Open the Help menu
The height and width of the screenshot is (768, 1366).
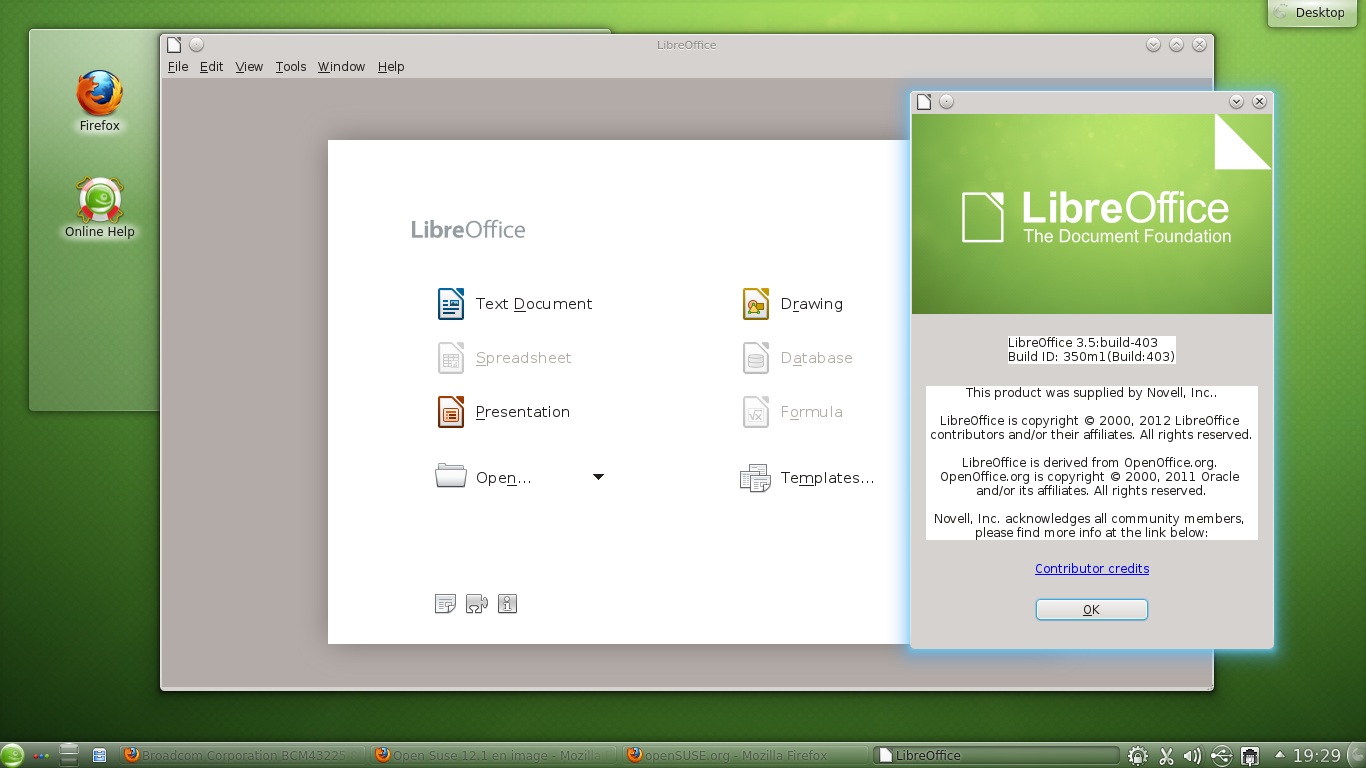[x=391, y=66]
